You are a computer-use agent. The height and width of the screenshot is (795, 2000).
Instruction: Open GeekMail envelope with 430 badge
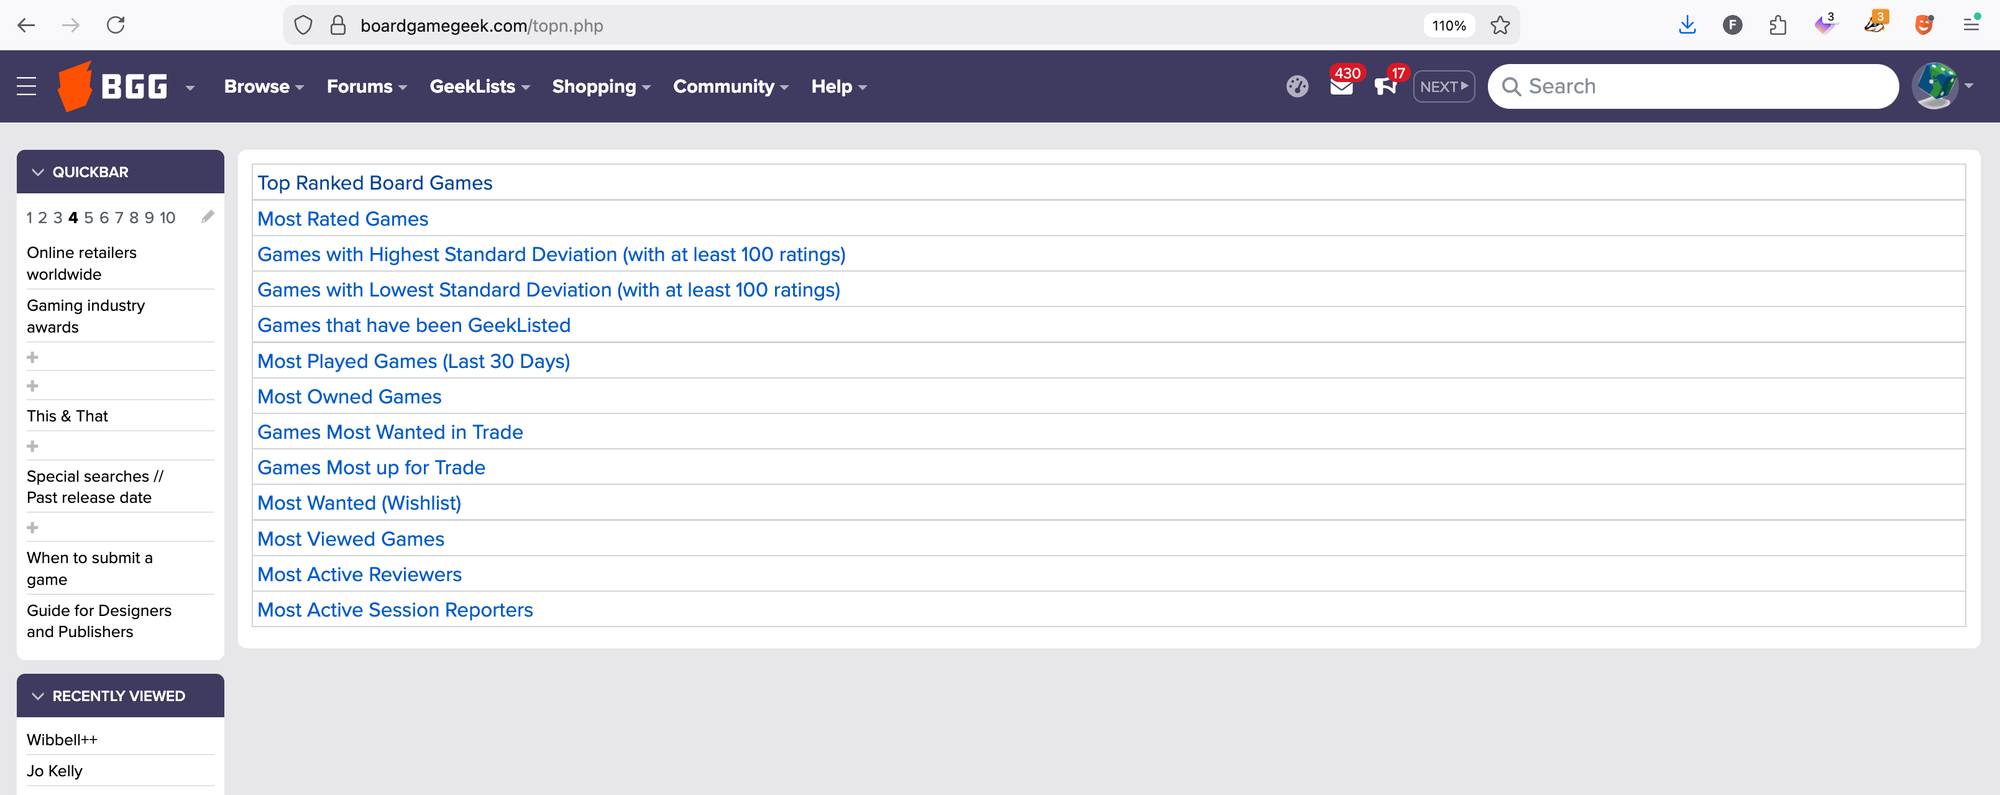click(x=1342, y=86)
